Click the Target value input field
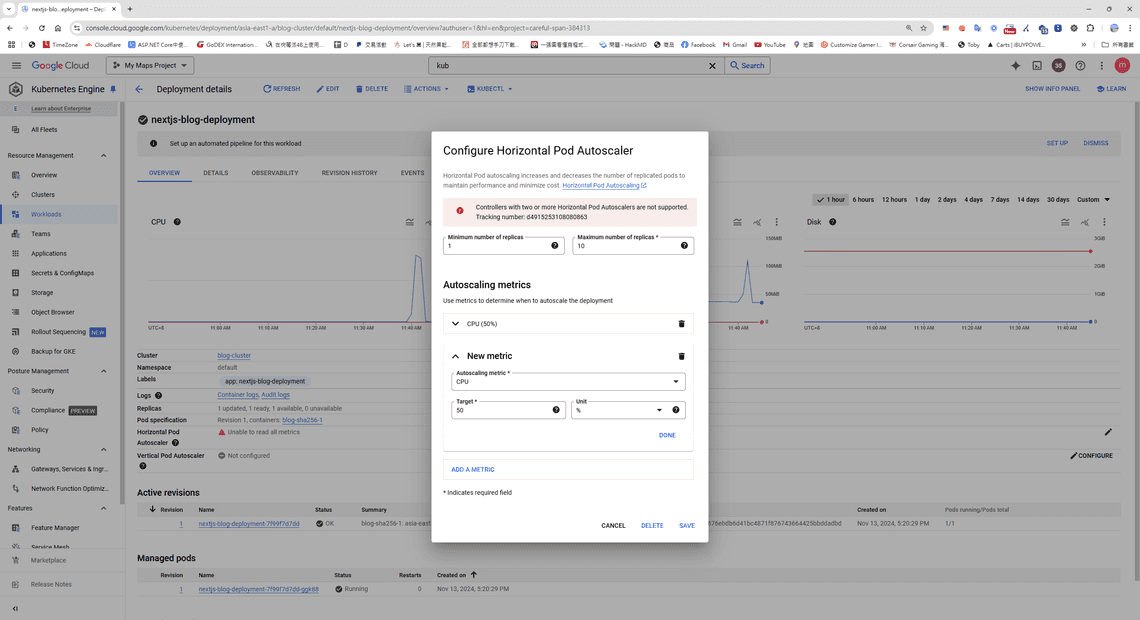This screenshot has width=1140, height=620. coord(505,409)
